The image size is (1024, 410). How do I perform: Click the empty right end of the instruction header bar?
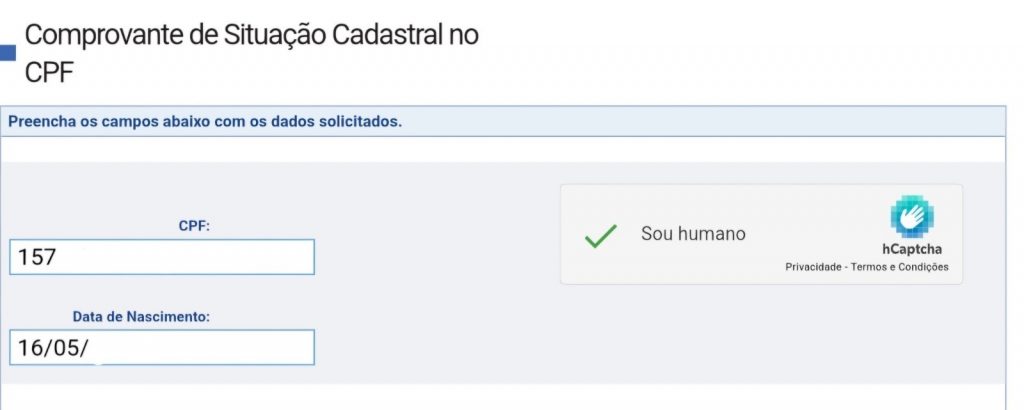click(800, 121)
